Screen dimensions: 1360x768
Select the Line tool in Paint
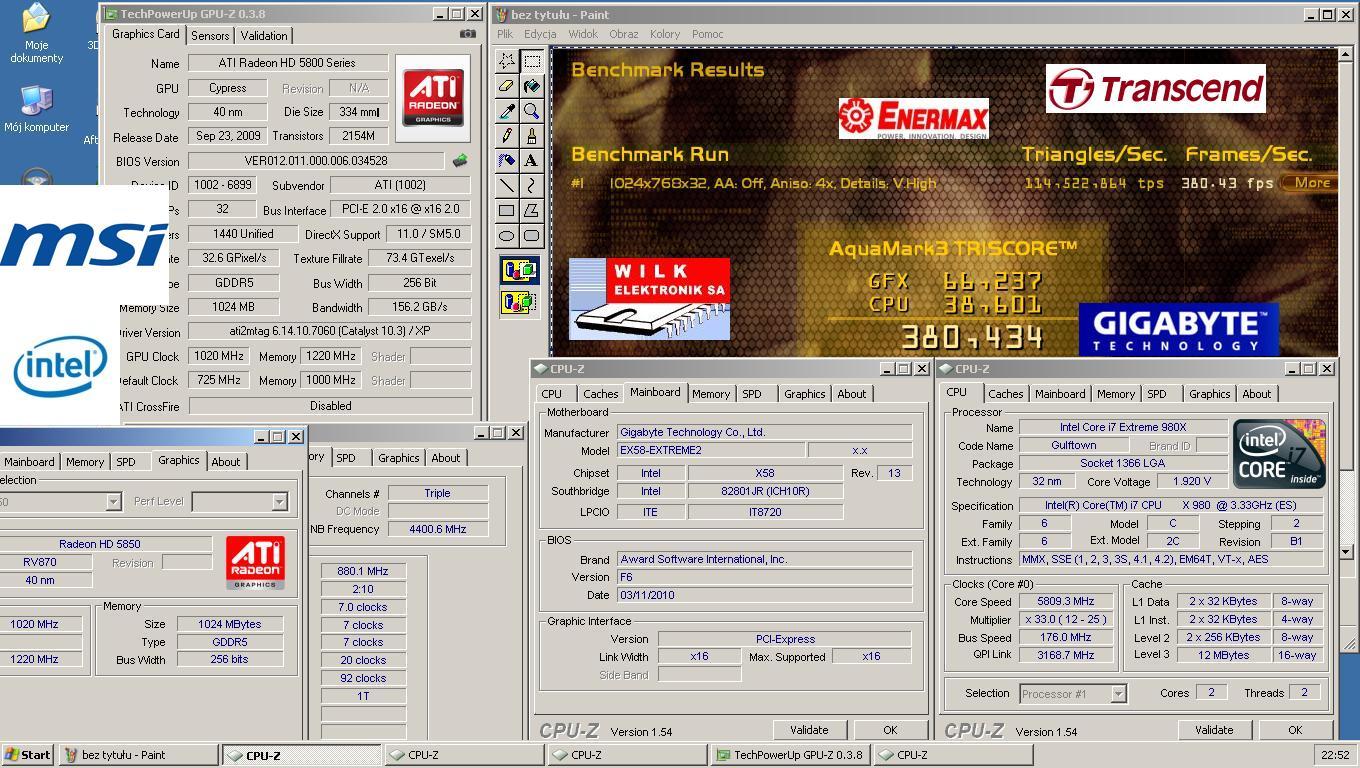507,185
